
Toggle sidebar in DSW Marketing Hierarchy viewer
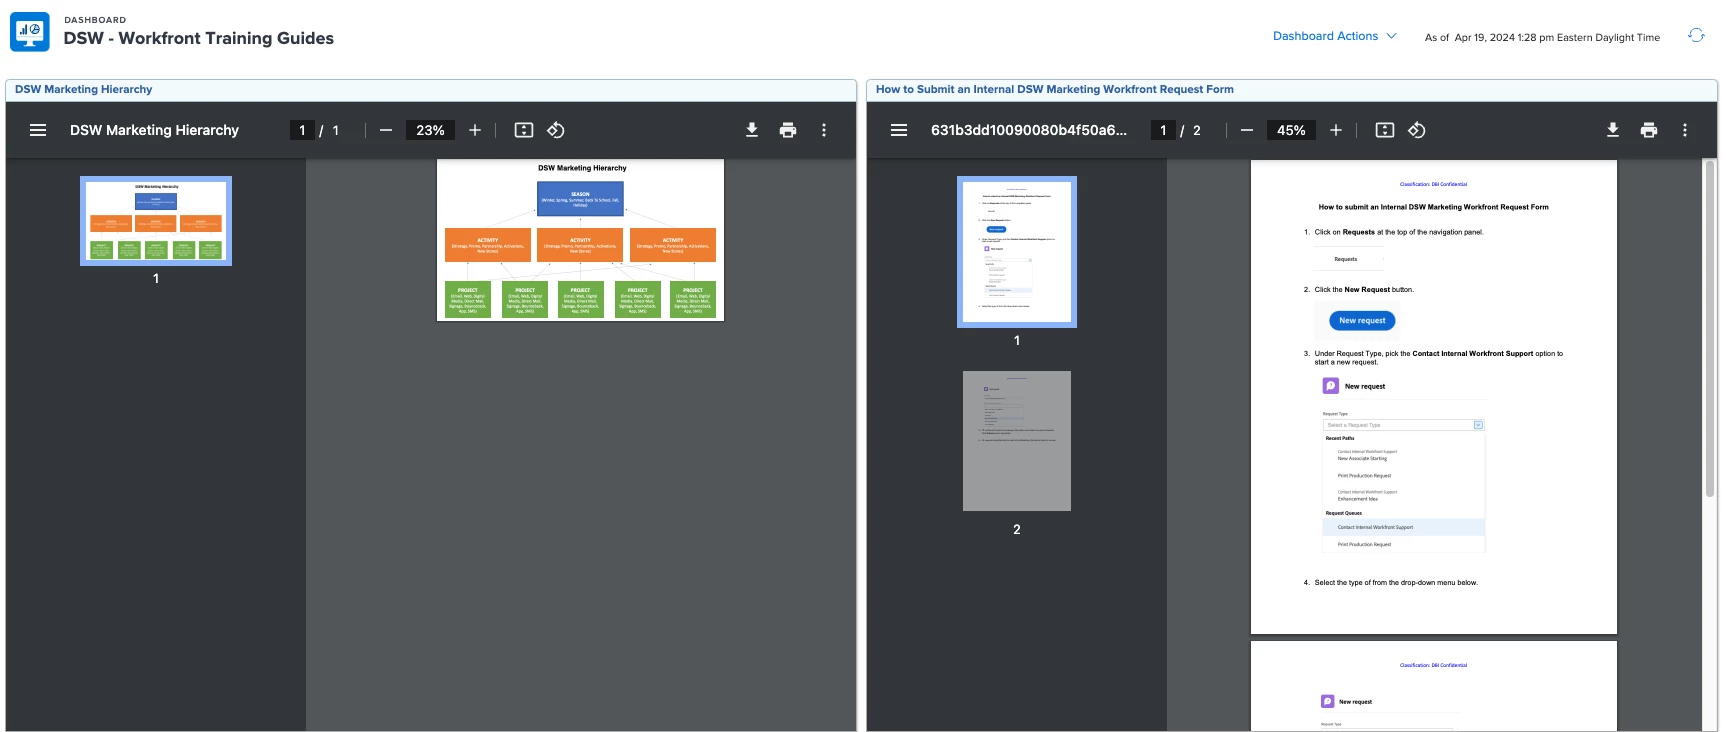(38, 130)
